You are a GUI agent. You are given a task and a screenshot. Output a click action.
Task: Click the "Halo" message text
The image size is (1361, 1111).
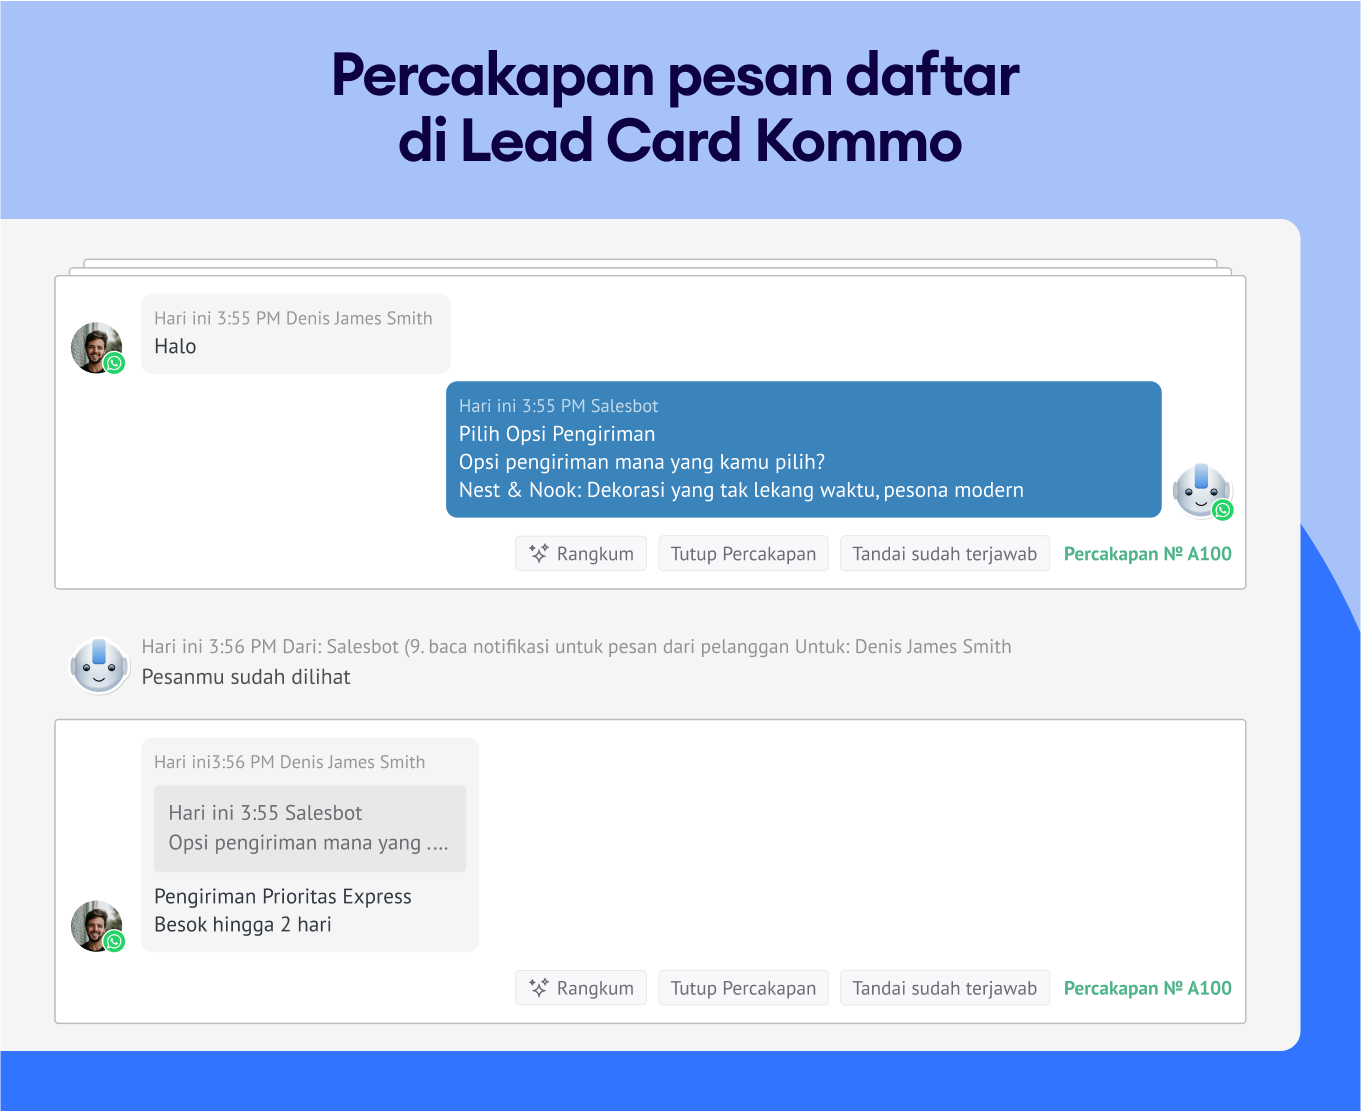(175, 347)
